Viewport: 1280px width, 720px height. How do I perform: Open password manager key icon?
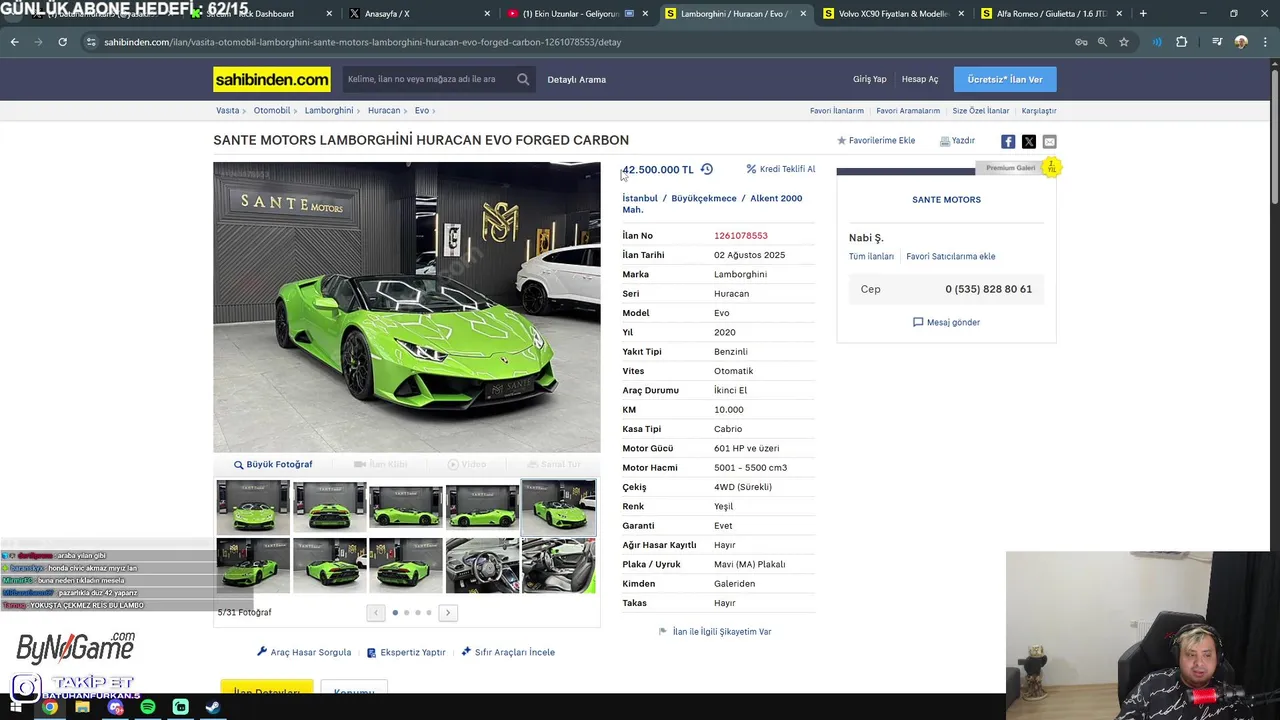(x=1081, y=42)
